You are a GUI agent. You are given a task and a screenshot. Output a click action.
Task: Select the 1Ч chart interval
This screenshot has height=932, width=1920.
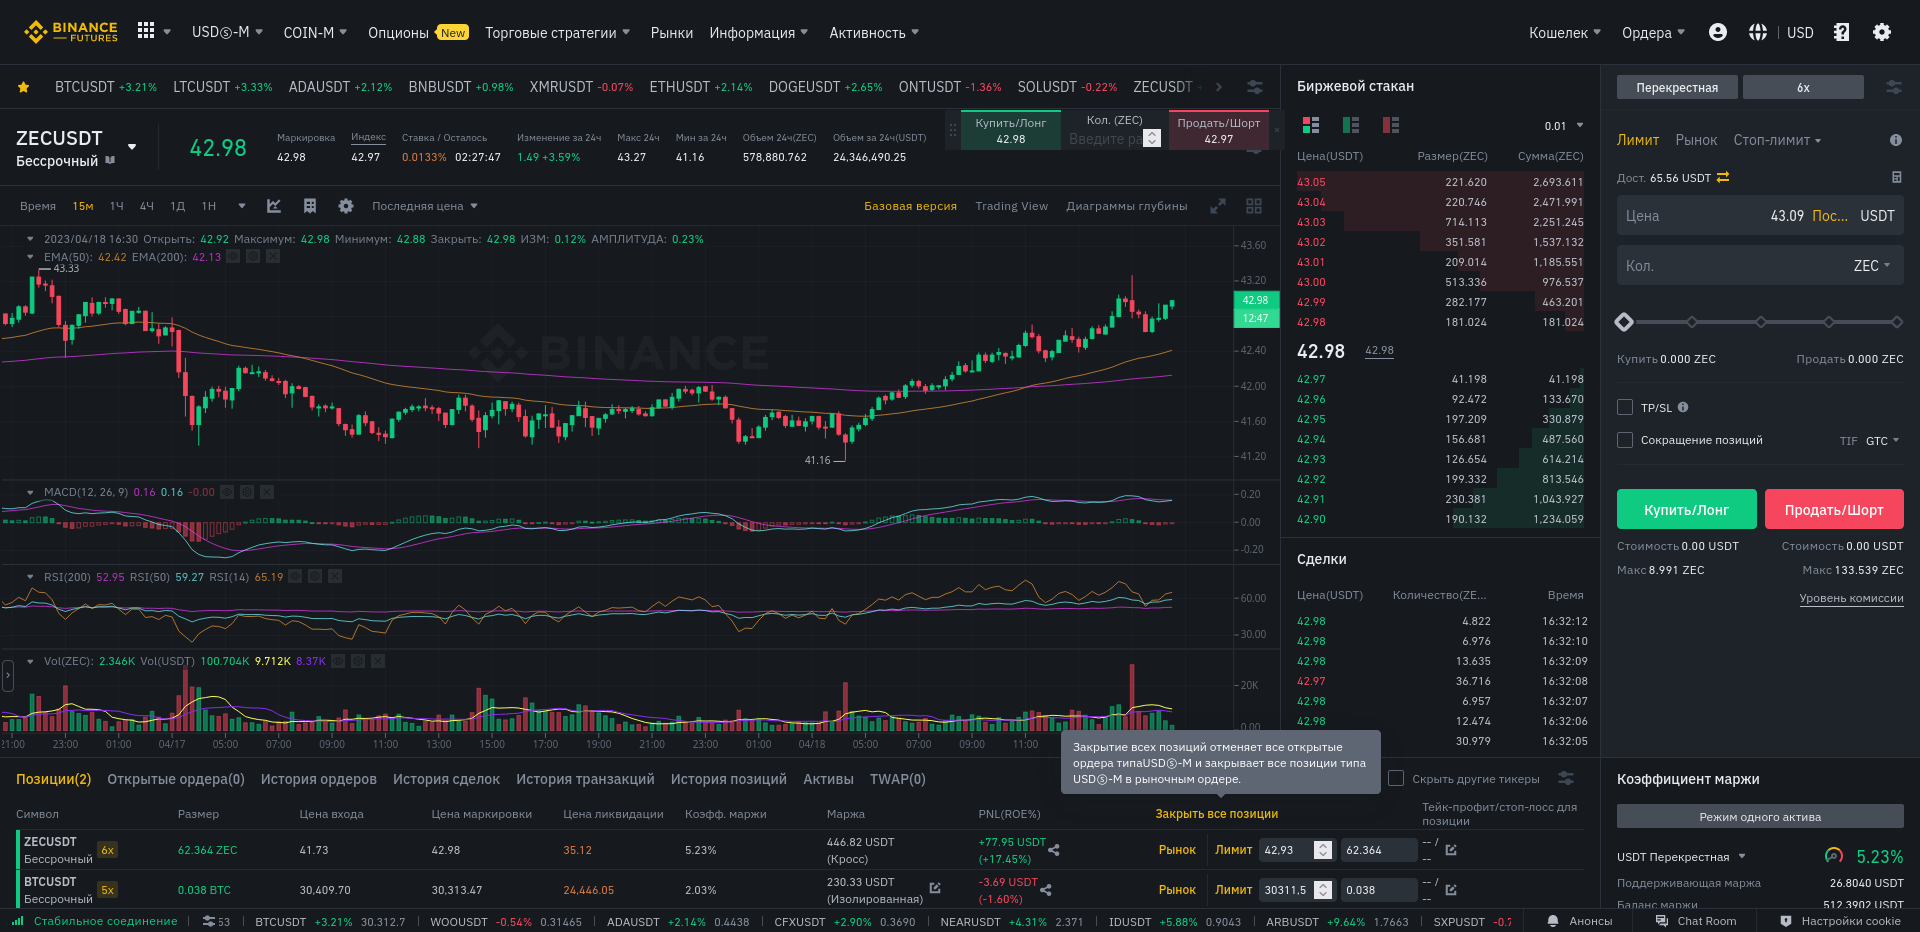pyautogui.click(x=117, y=206)
